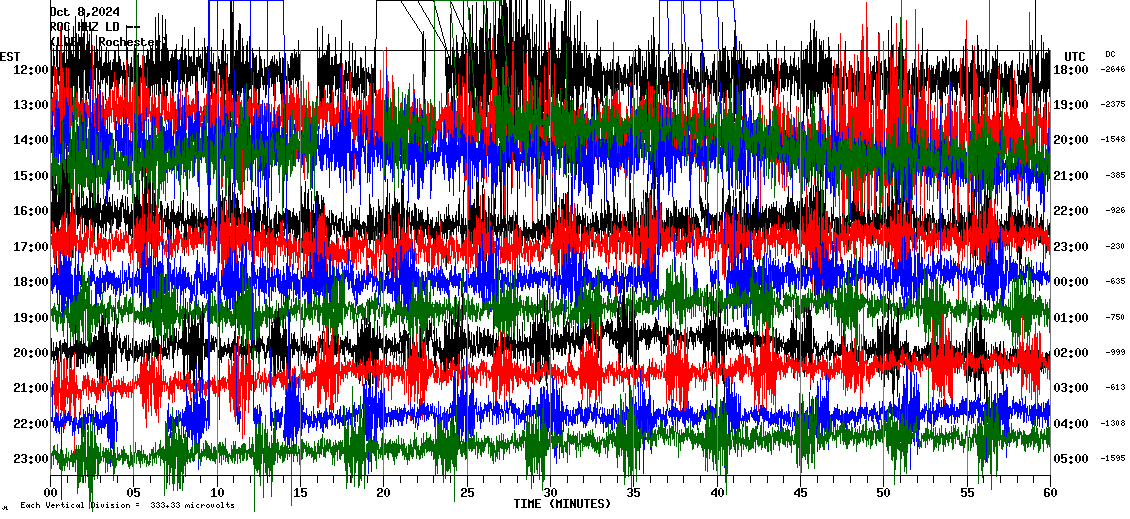Screen dimensions: 1130x519
Task: Click the 30 minute axis tick label
Action: (x=550, y=493)
